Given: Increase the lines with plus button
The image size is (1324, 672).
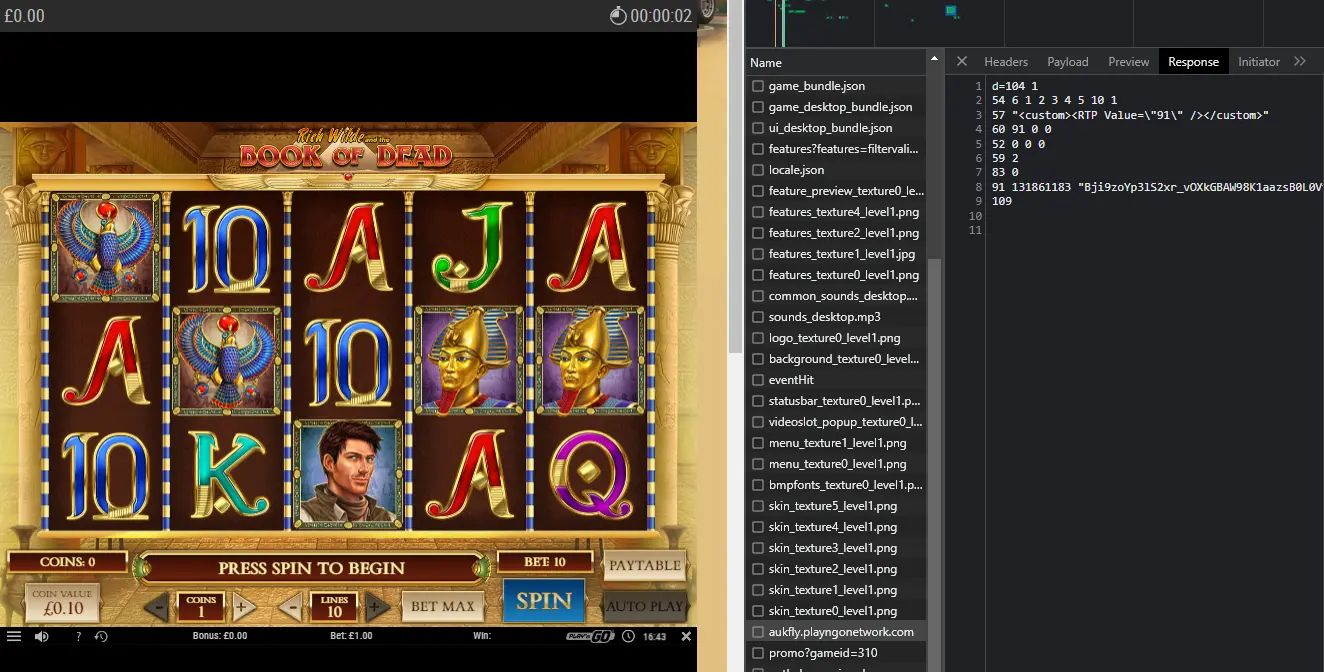Looking at the screenshot, I should coord(377,606).
